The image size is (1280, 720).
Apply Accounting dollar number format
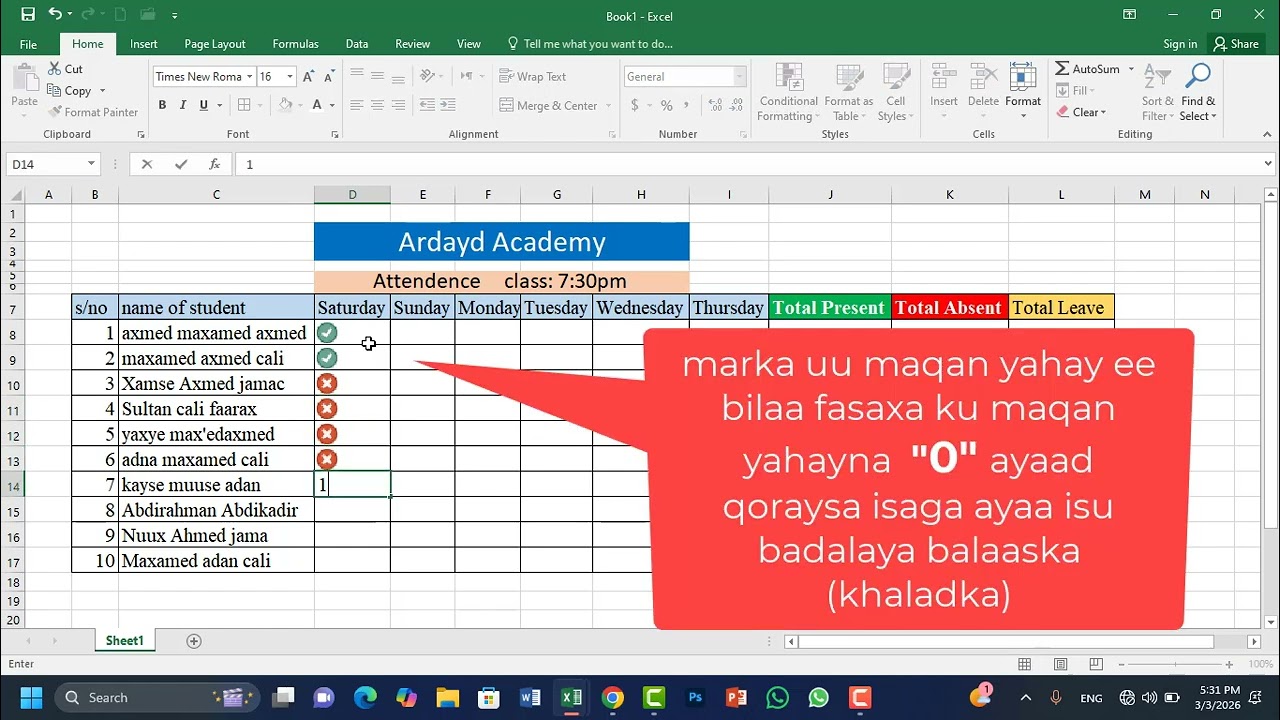coord(635,105)
